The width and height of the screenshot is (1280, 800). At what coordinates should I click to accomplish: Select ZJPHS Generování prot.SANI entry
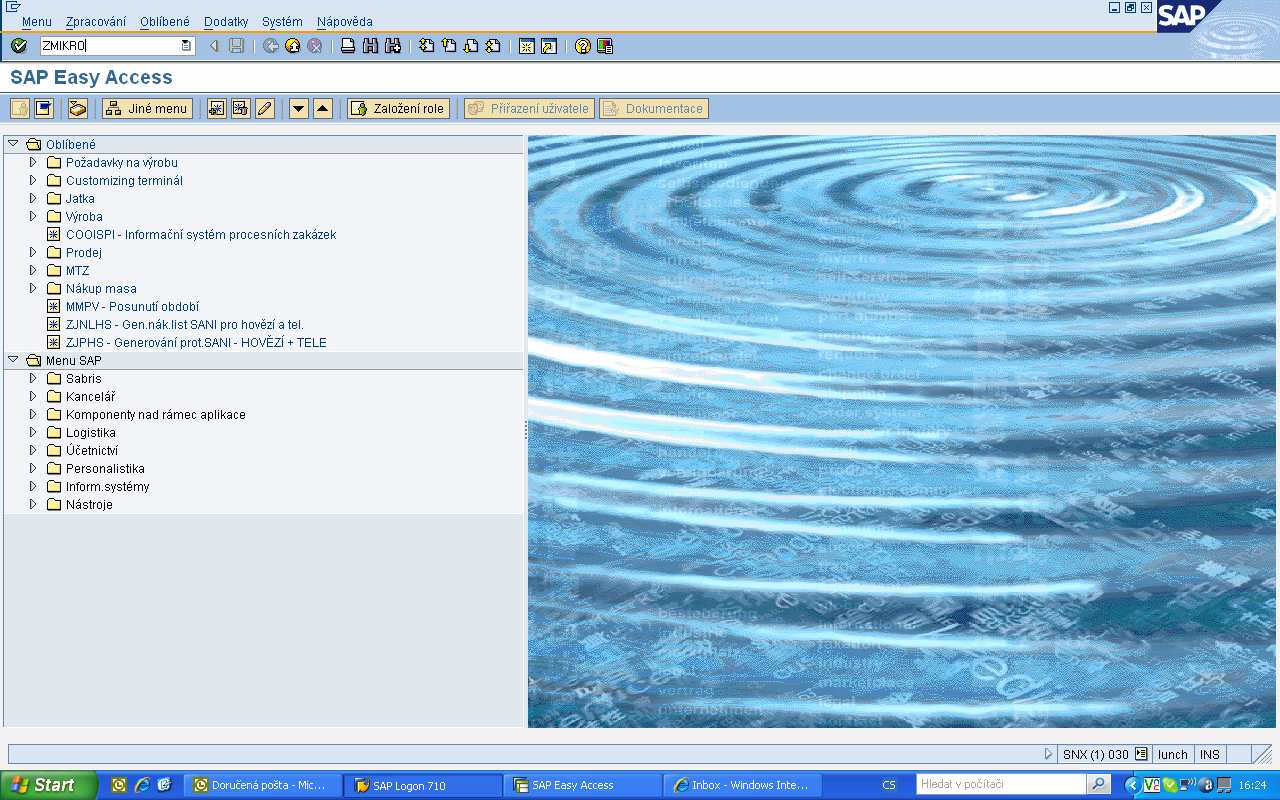(x=196, y=342)
